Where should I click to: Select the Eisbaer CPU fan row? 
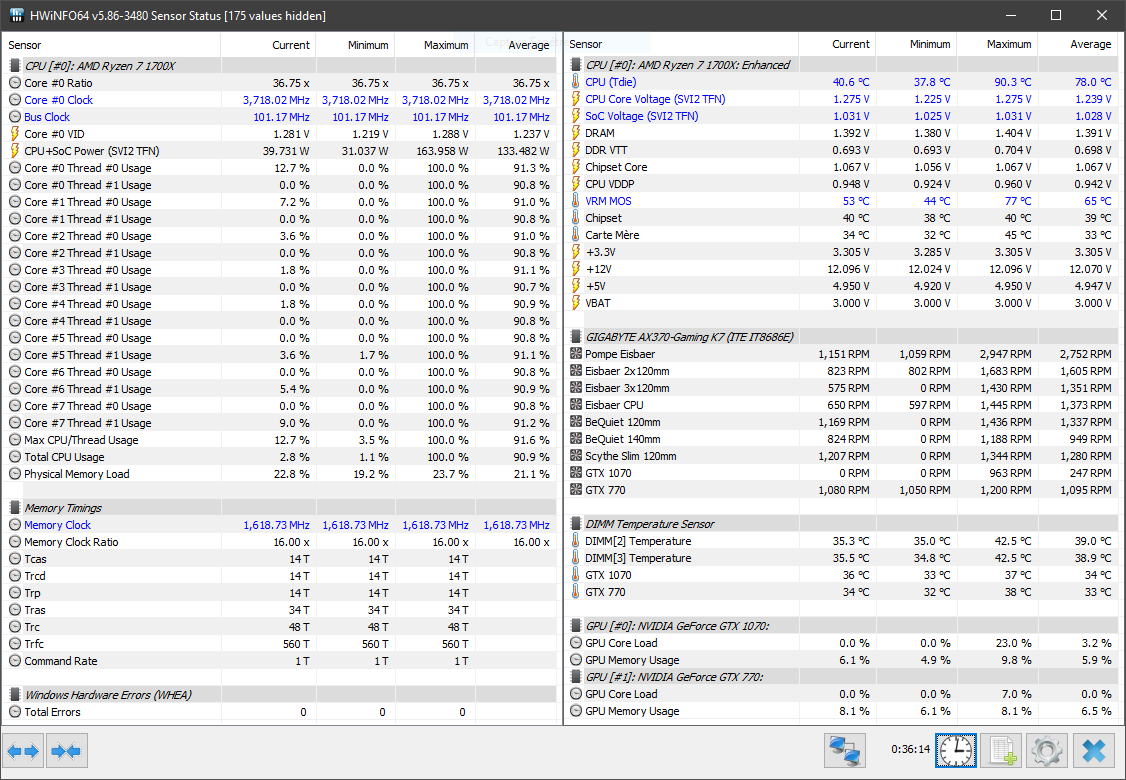click(841, 405)
